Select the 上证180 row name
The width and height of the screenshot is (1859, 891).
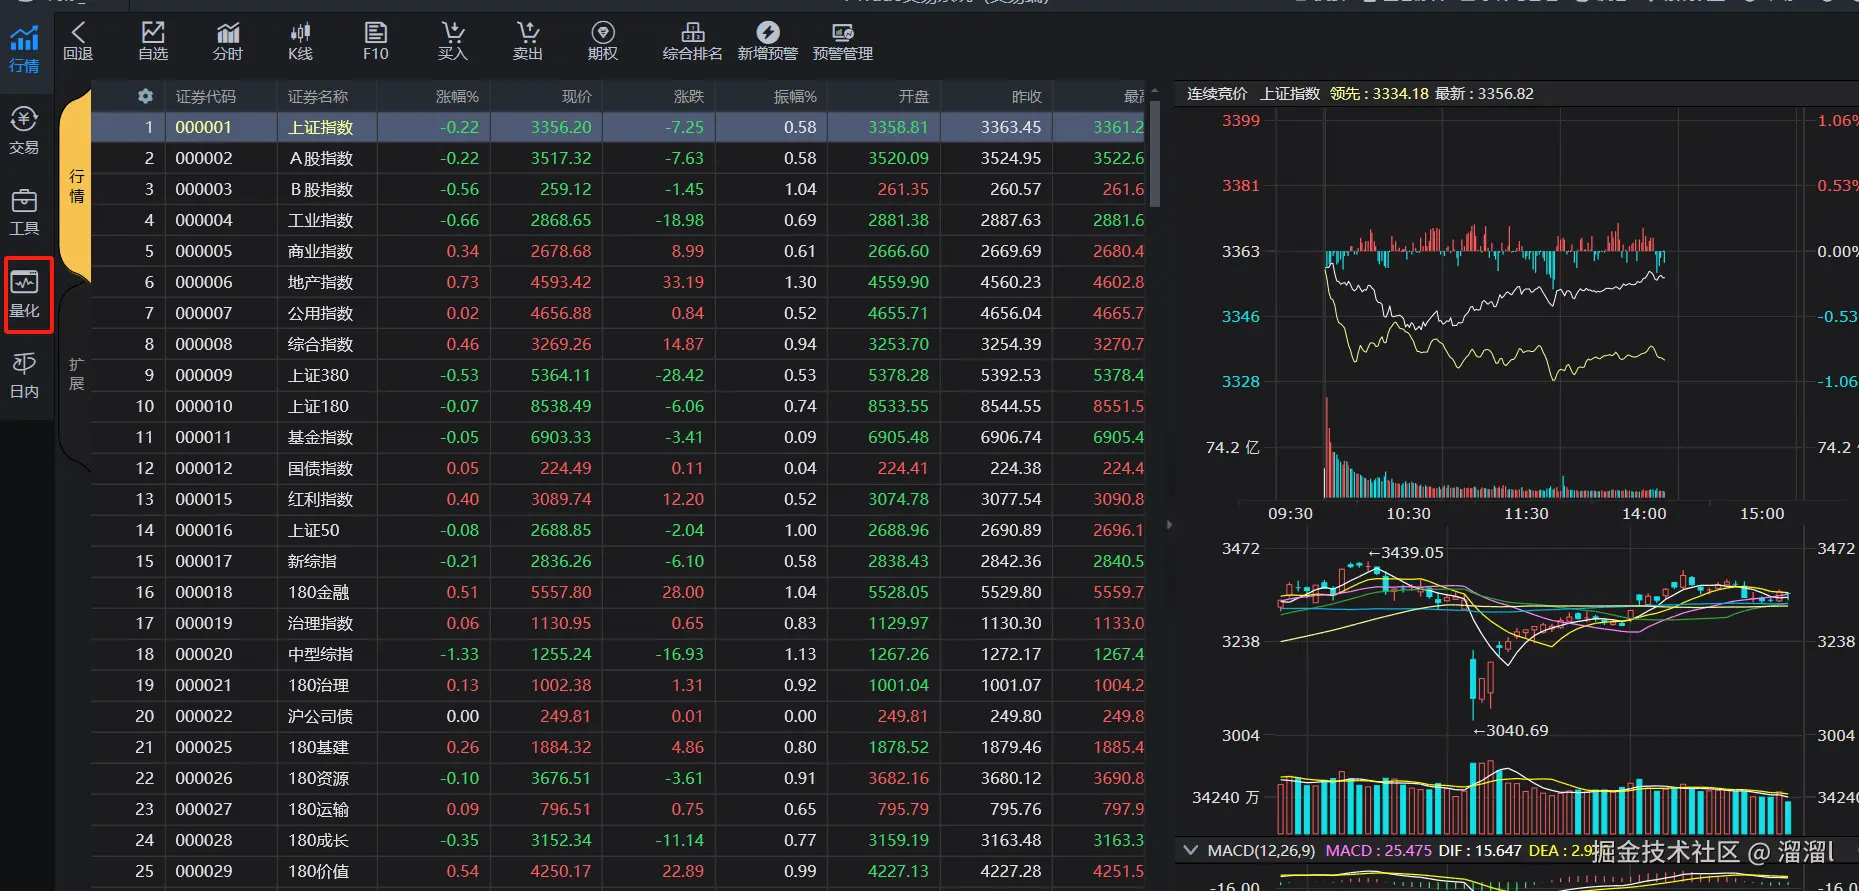click(x=318, y=406)
